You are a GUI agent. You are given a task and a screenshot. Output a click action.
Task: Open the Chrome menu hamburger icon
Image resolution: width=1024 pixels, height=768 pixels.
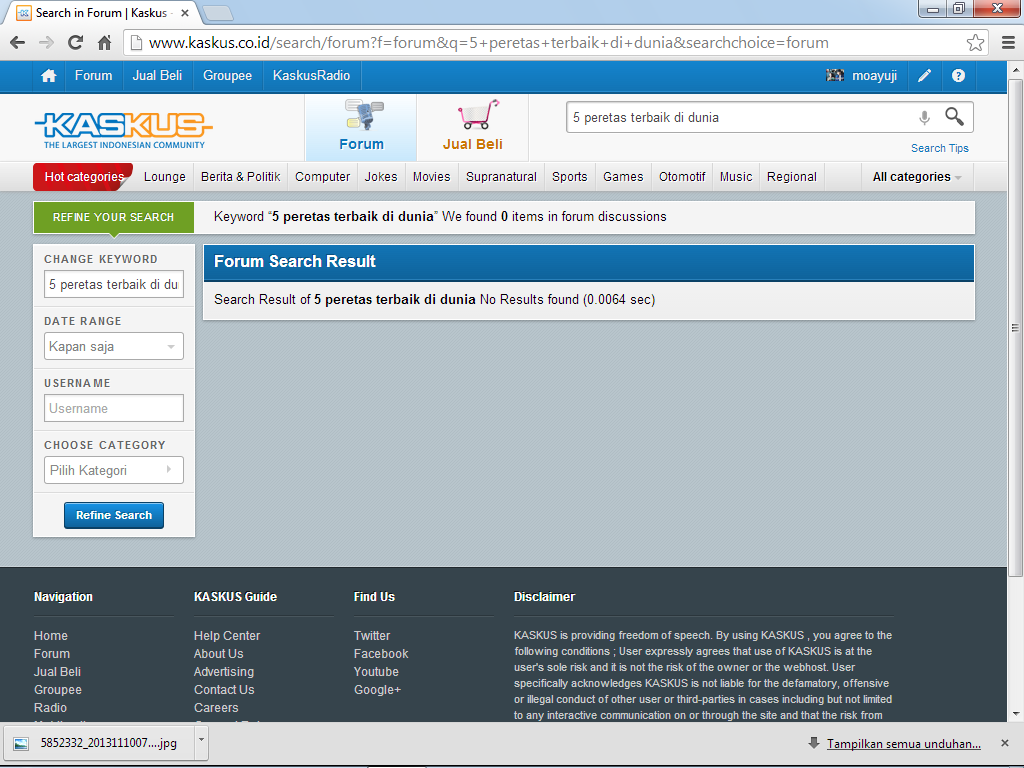[1008, 43]
